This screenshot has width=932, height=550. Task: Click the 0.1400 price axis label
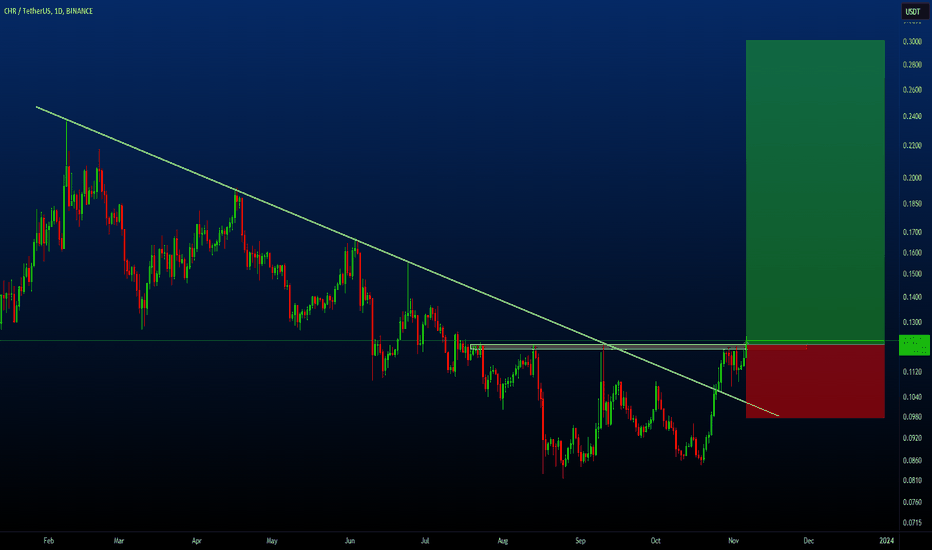pyautogui.click(x=912, y=297)
